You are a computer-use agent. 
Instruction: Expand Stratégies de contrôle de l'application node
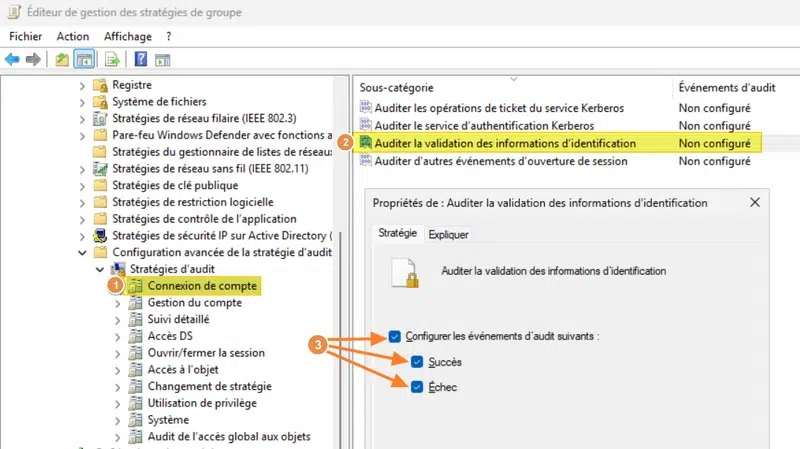[82, 220]
